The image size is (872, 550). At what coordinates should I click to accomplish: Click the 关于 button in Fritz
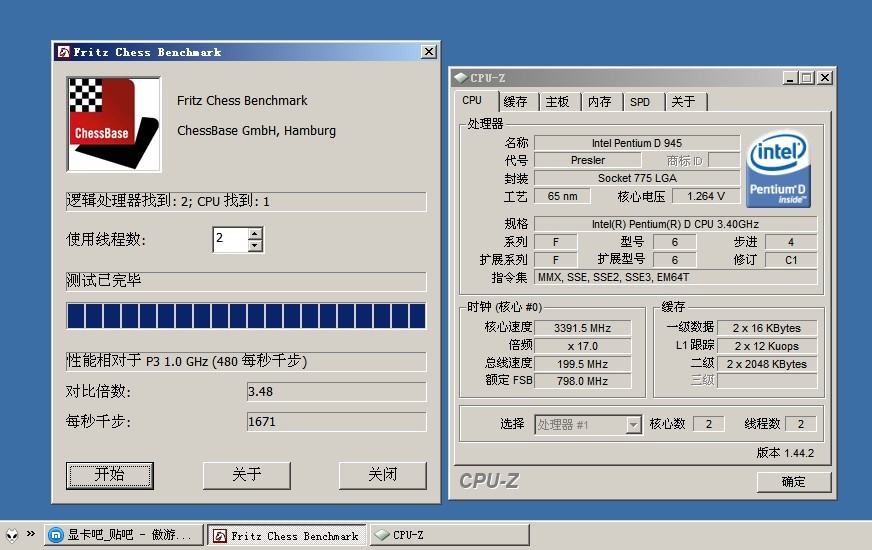[x=246, y=475]
